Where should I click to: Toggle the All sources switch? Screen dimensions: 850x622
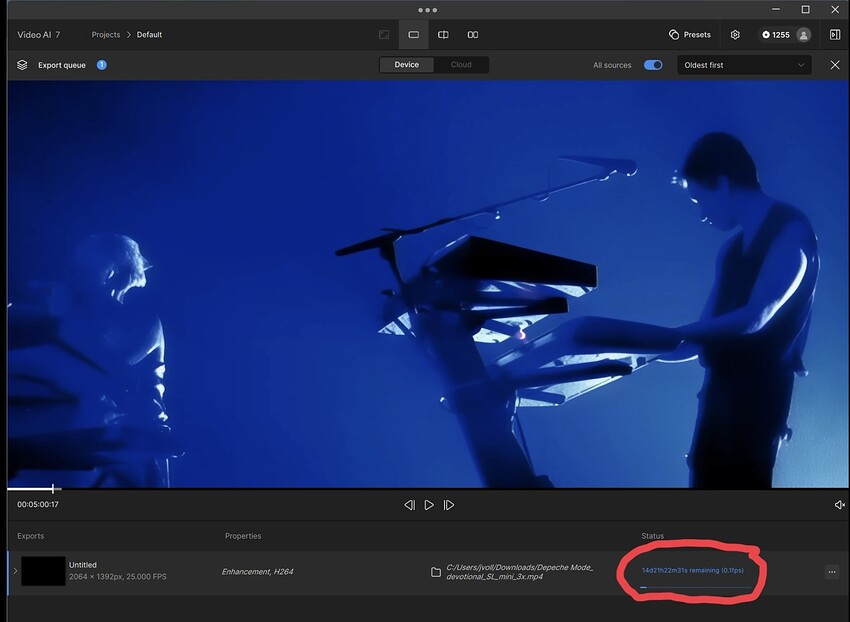pyautogui.click(x=653, y=65)
